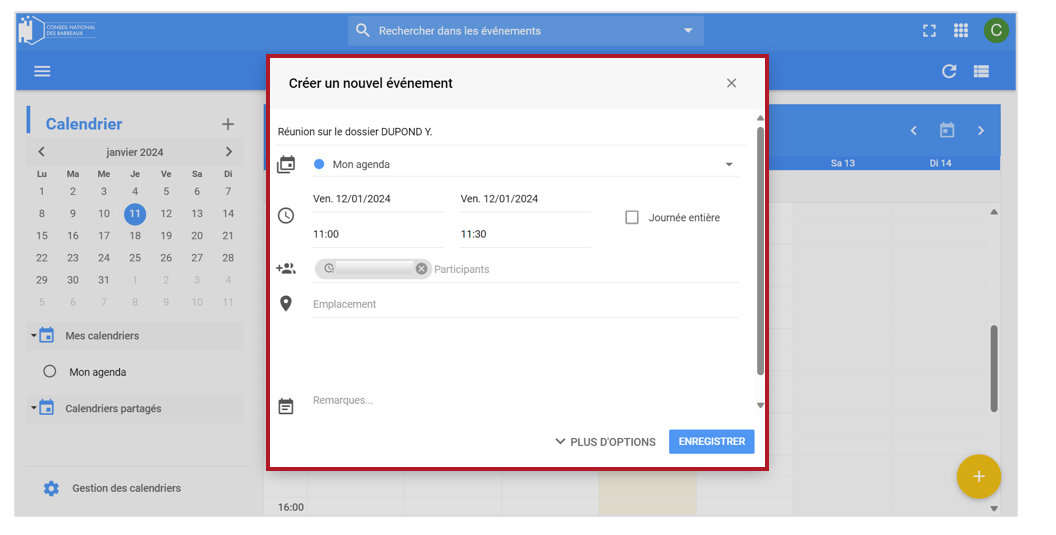1056x535 pixels.
Task: Open the apps grid icon
Action: [961, 30]
